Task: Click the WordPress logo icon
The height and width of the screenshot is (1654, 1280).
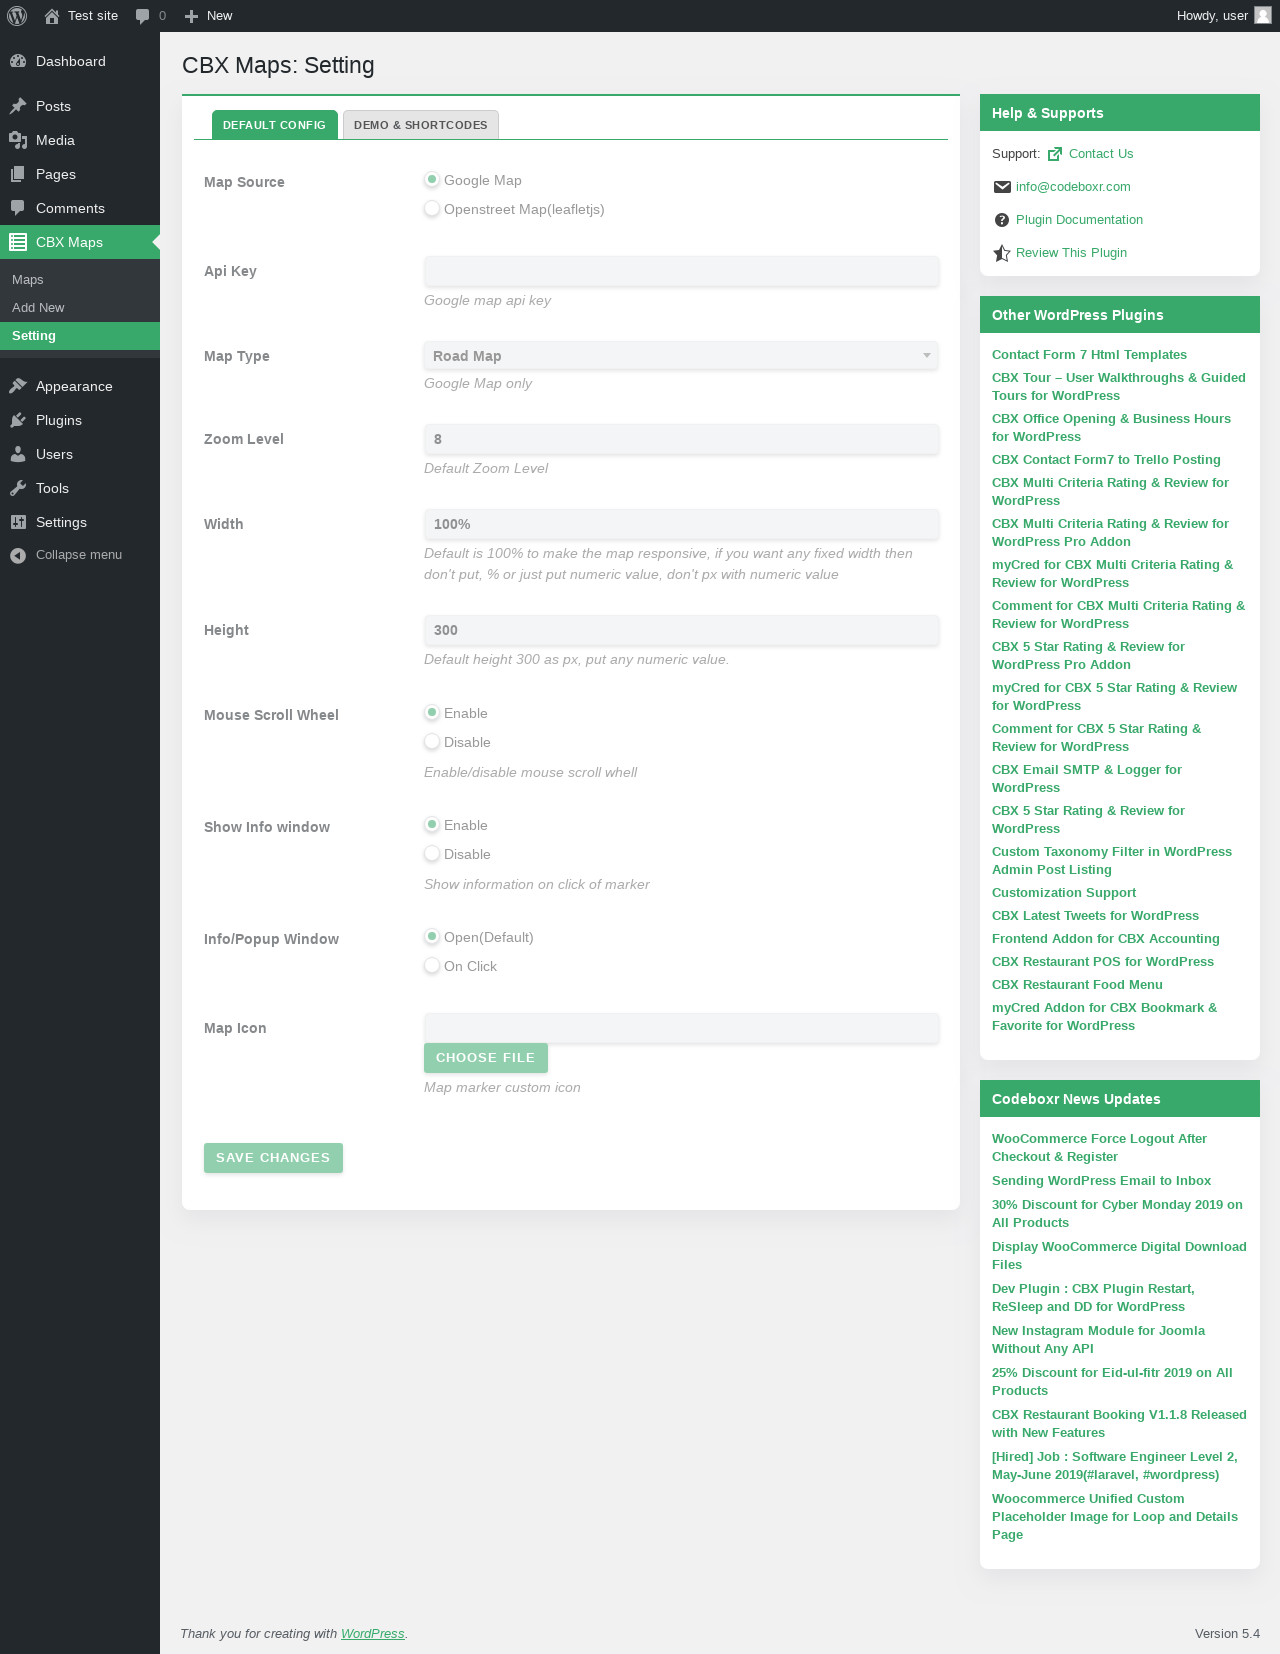Action: (17, 16)
